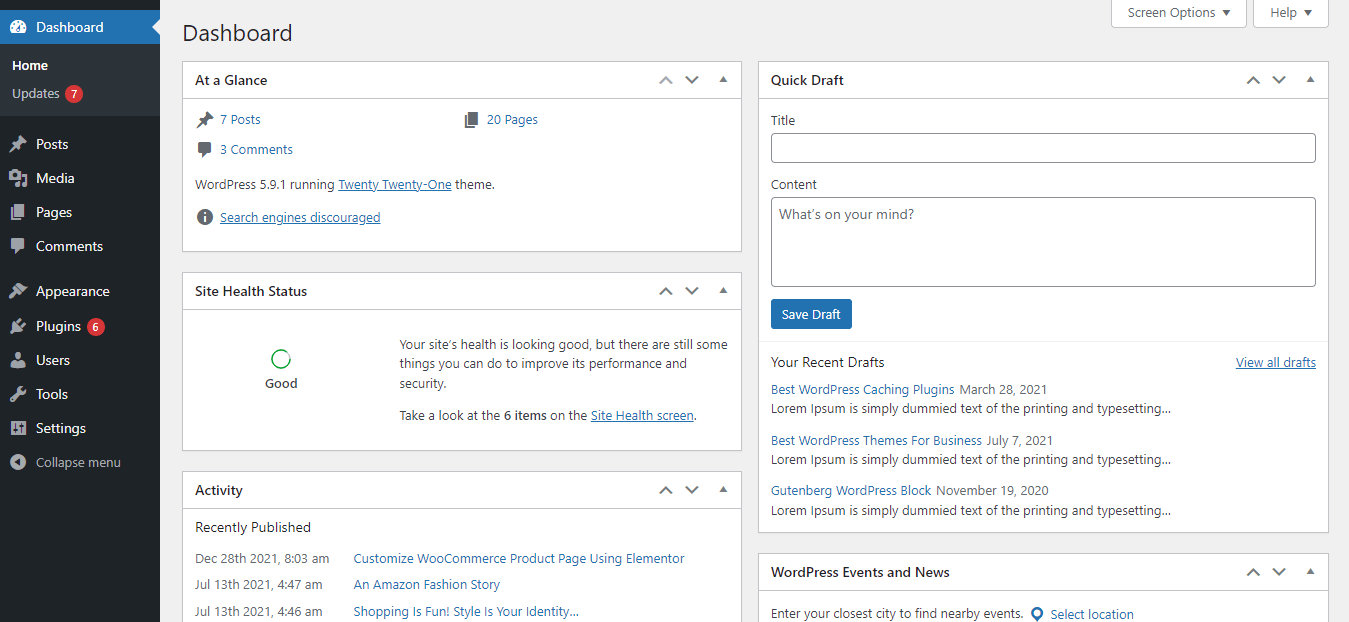Collapse the WordPress Events and News panel

pos(1310,572)
